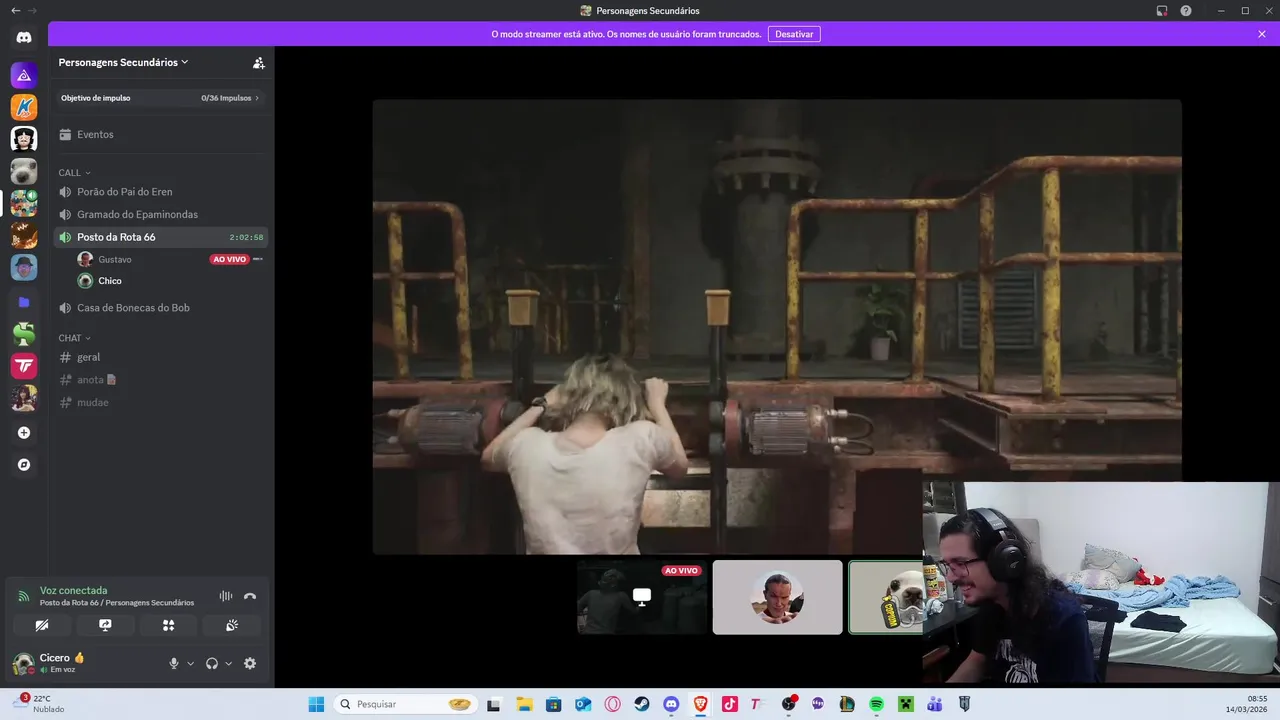Image resolution: width=1280 pixels, height=720 pixels.
Task: Open the anota text channel
Action: (x=161, y=380)
